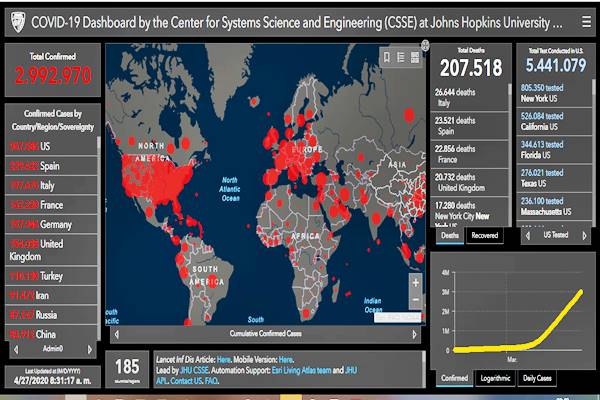600x400 pixels.
Task: Click the '26.644 deaths Italy' entry
Action: coord(469,97)
